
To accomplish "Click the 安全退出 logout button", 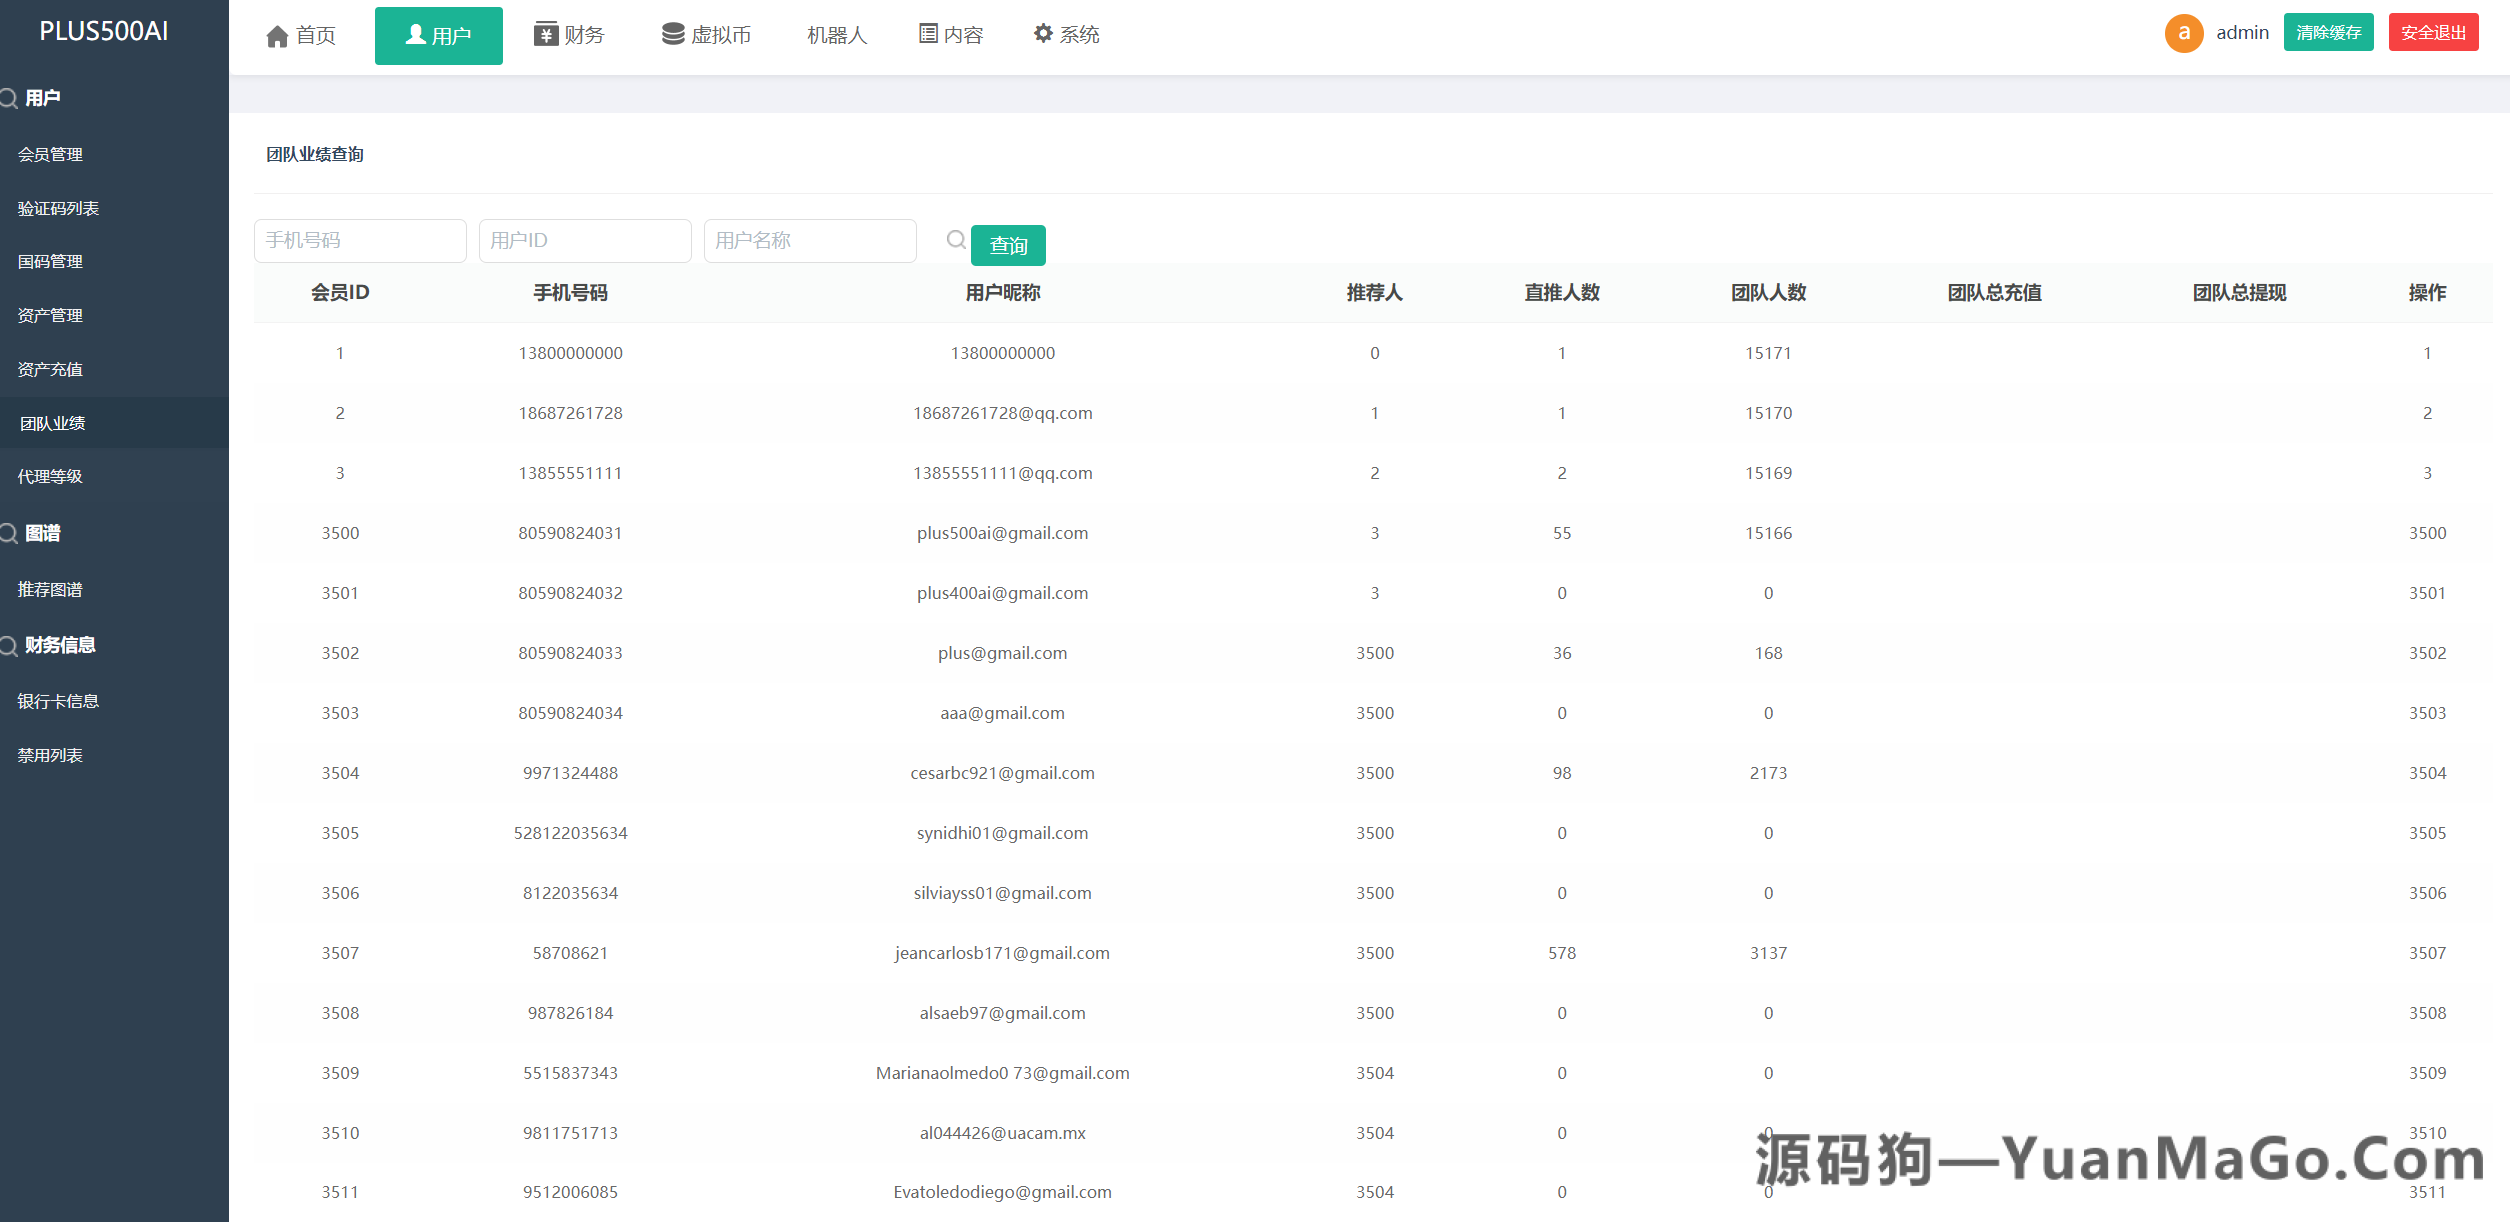I will (2432, 32).
